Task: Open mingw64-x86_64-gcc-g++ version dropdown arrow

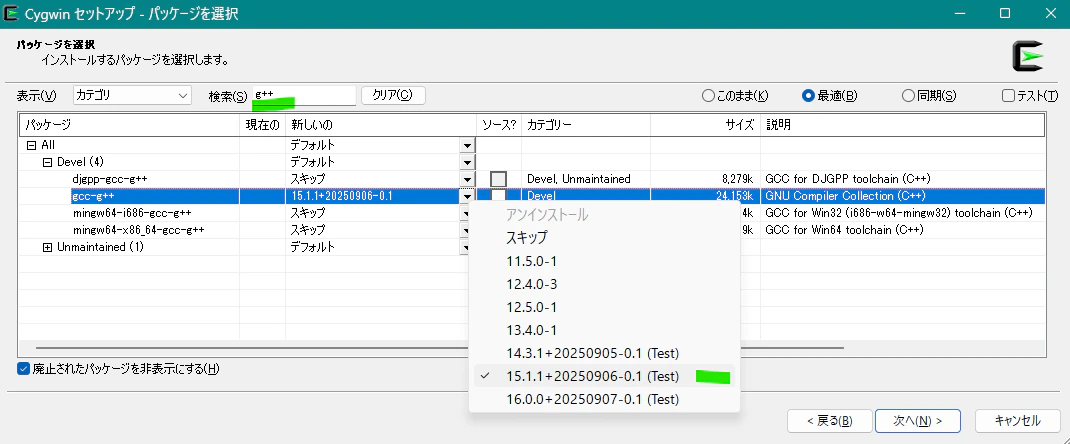Action: [x=465, y=231]
